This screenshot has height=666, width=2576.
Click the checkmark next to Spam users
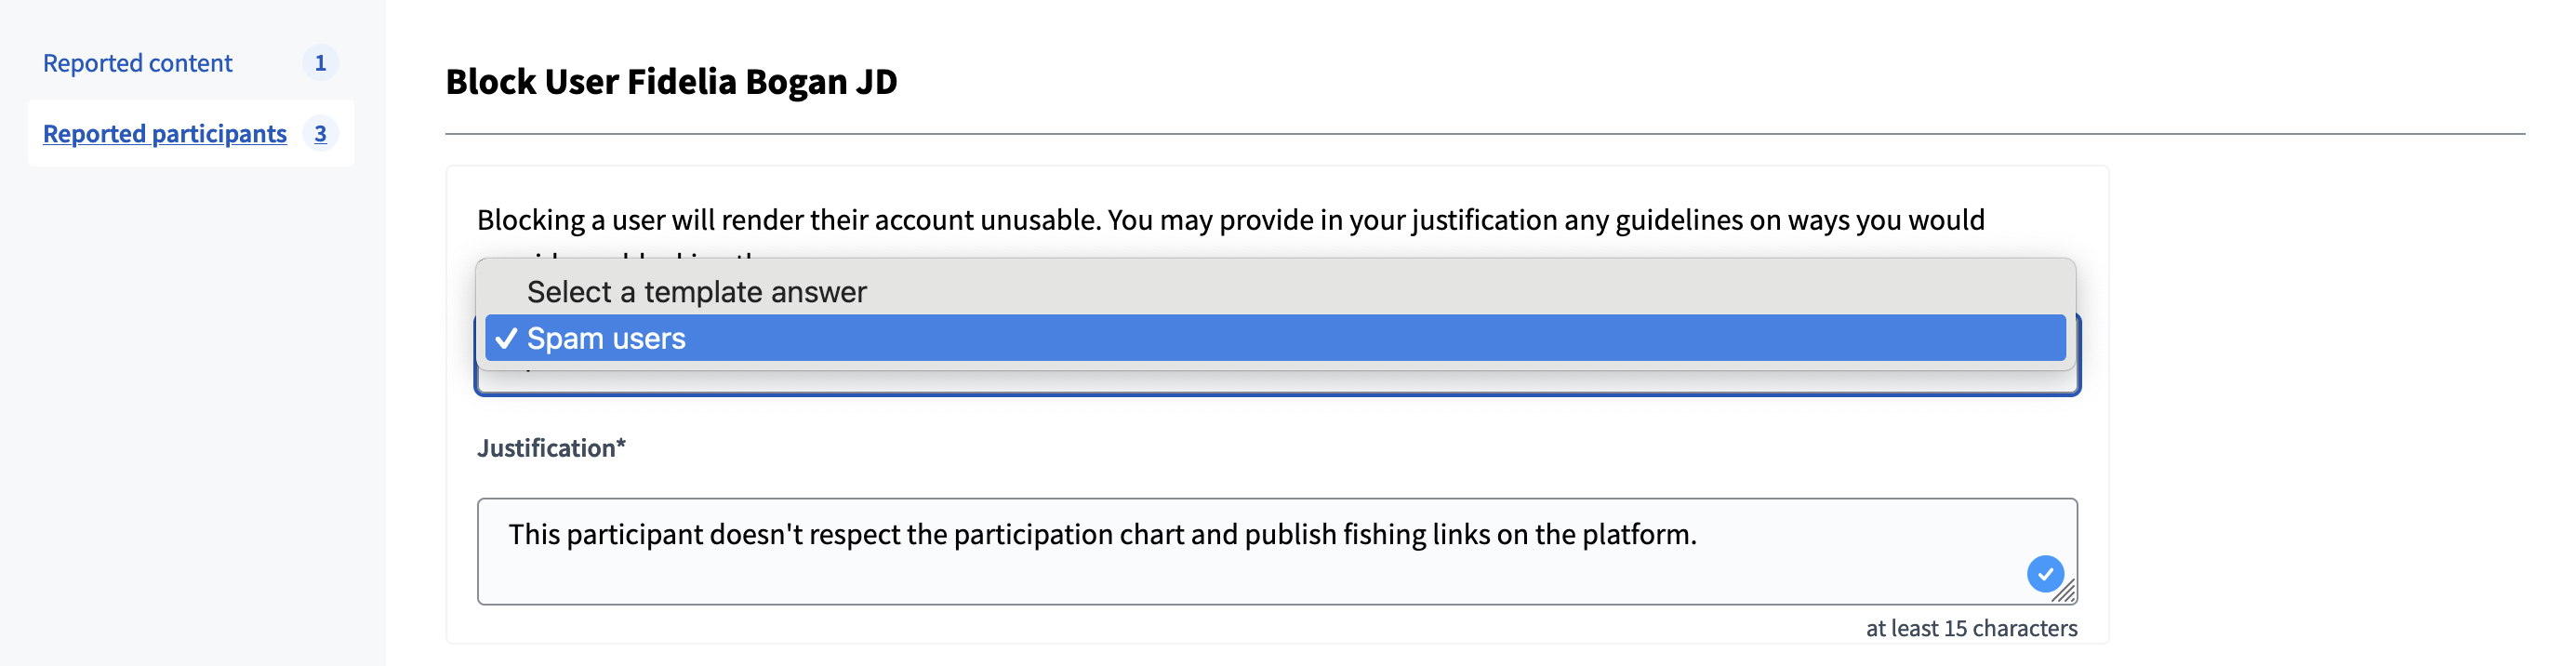(508, 338)
